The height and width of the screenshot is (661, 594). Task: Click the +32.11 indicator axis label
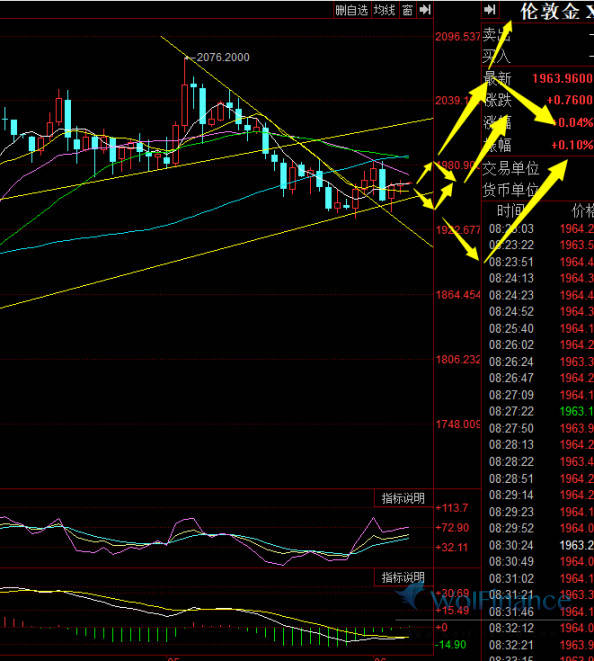[452, 547]
